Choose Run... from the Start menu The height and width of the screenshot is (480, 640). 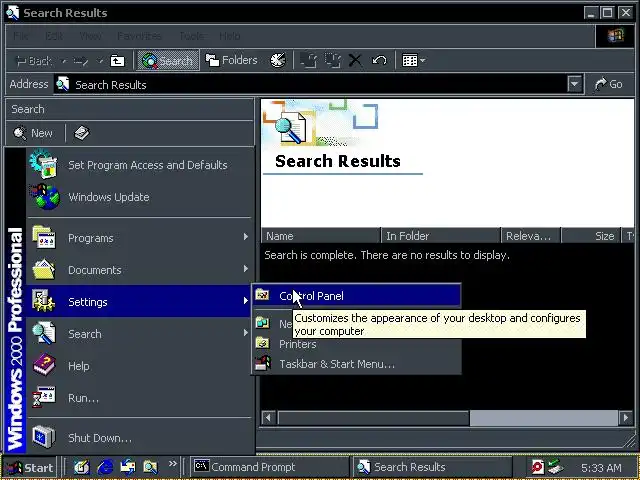[138, 398]
